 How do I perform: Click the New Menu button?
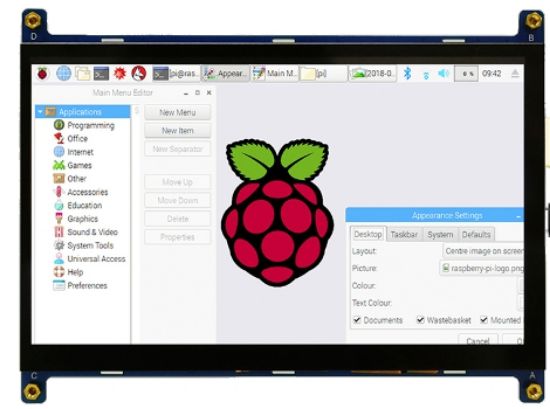[x=177, y=113]
